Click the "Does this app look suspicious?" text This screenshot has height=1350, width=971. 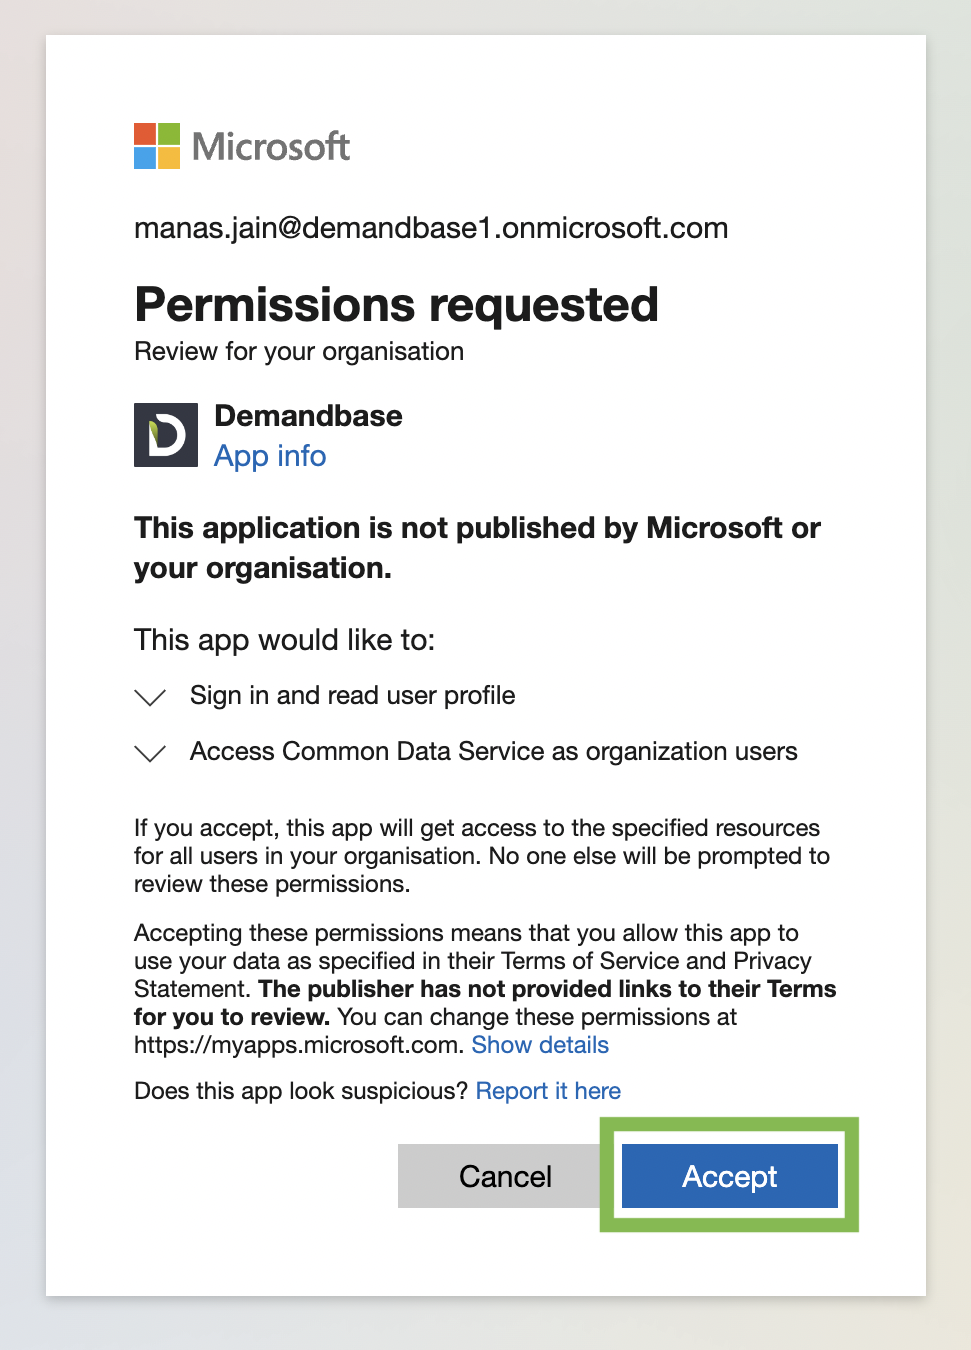coord(301,1091)
